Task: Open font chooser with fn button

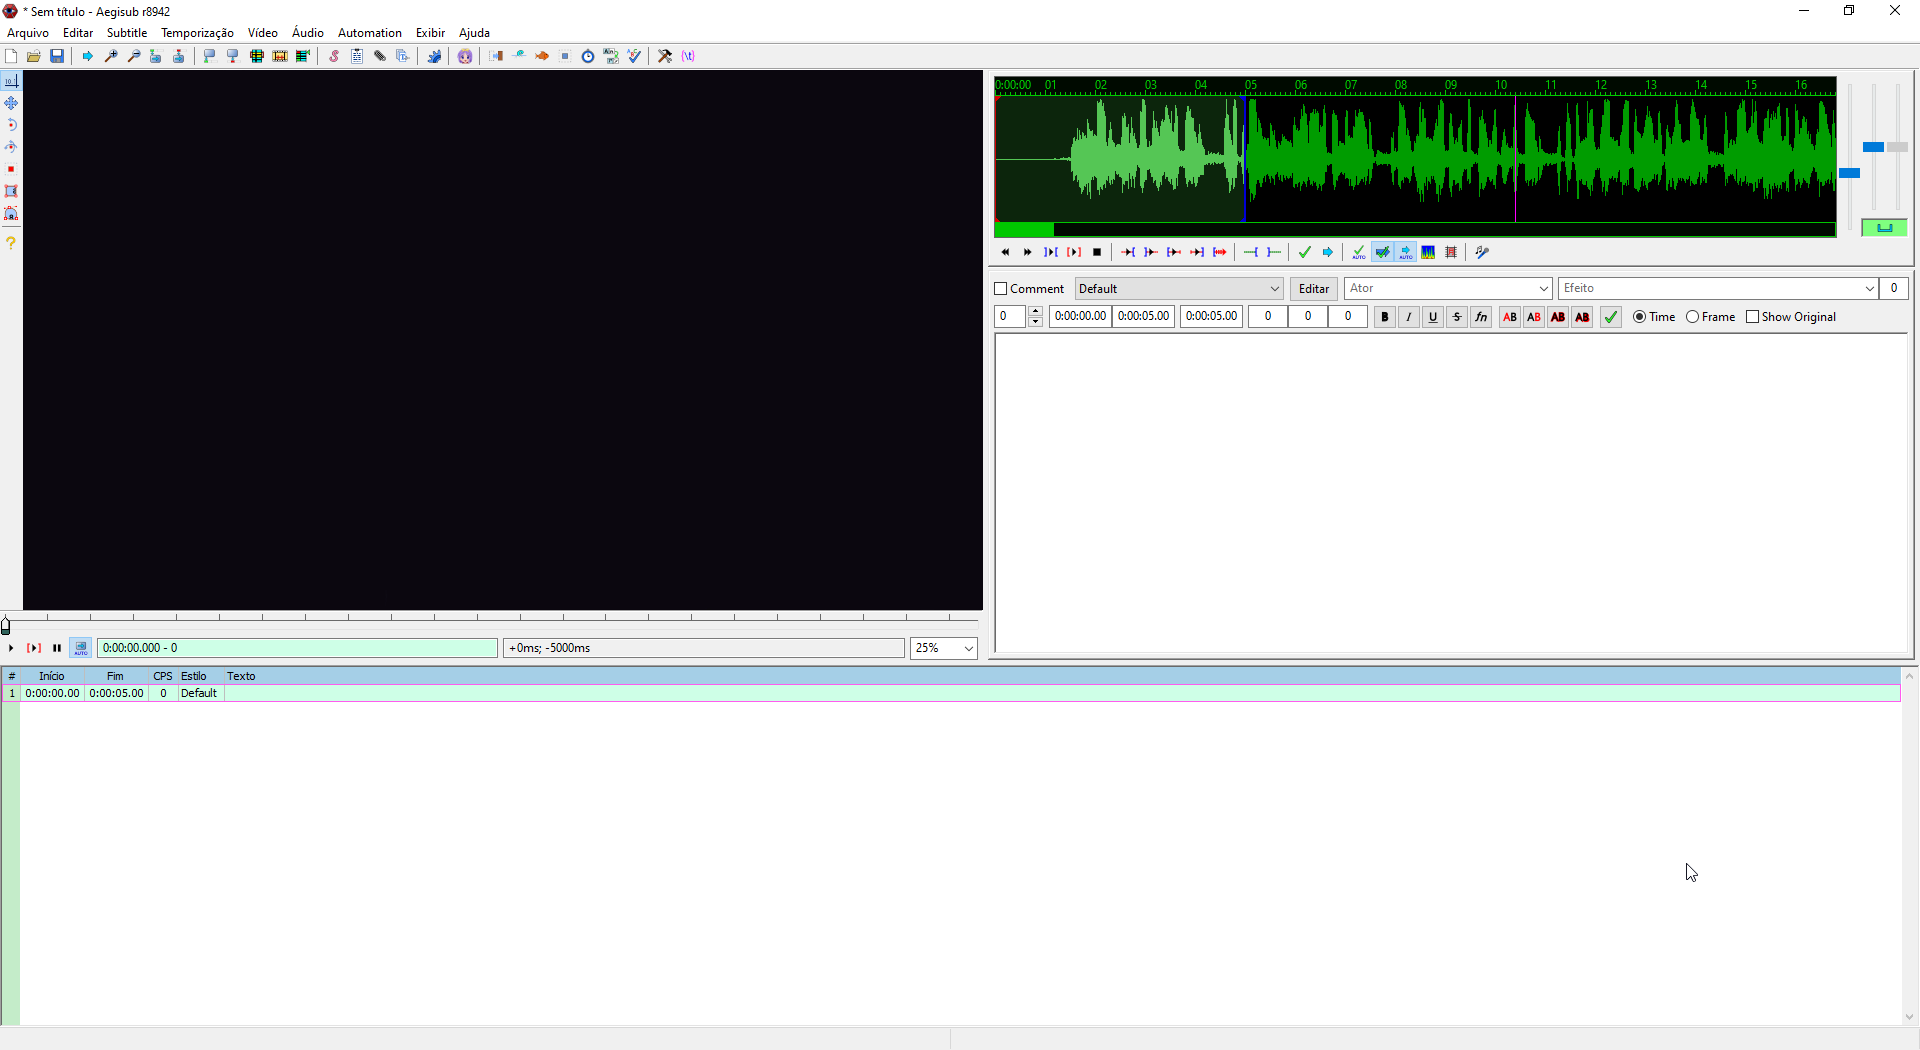Action: pyautogui.click(x=1481, y=317)
